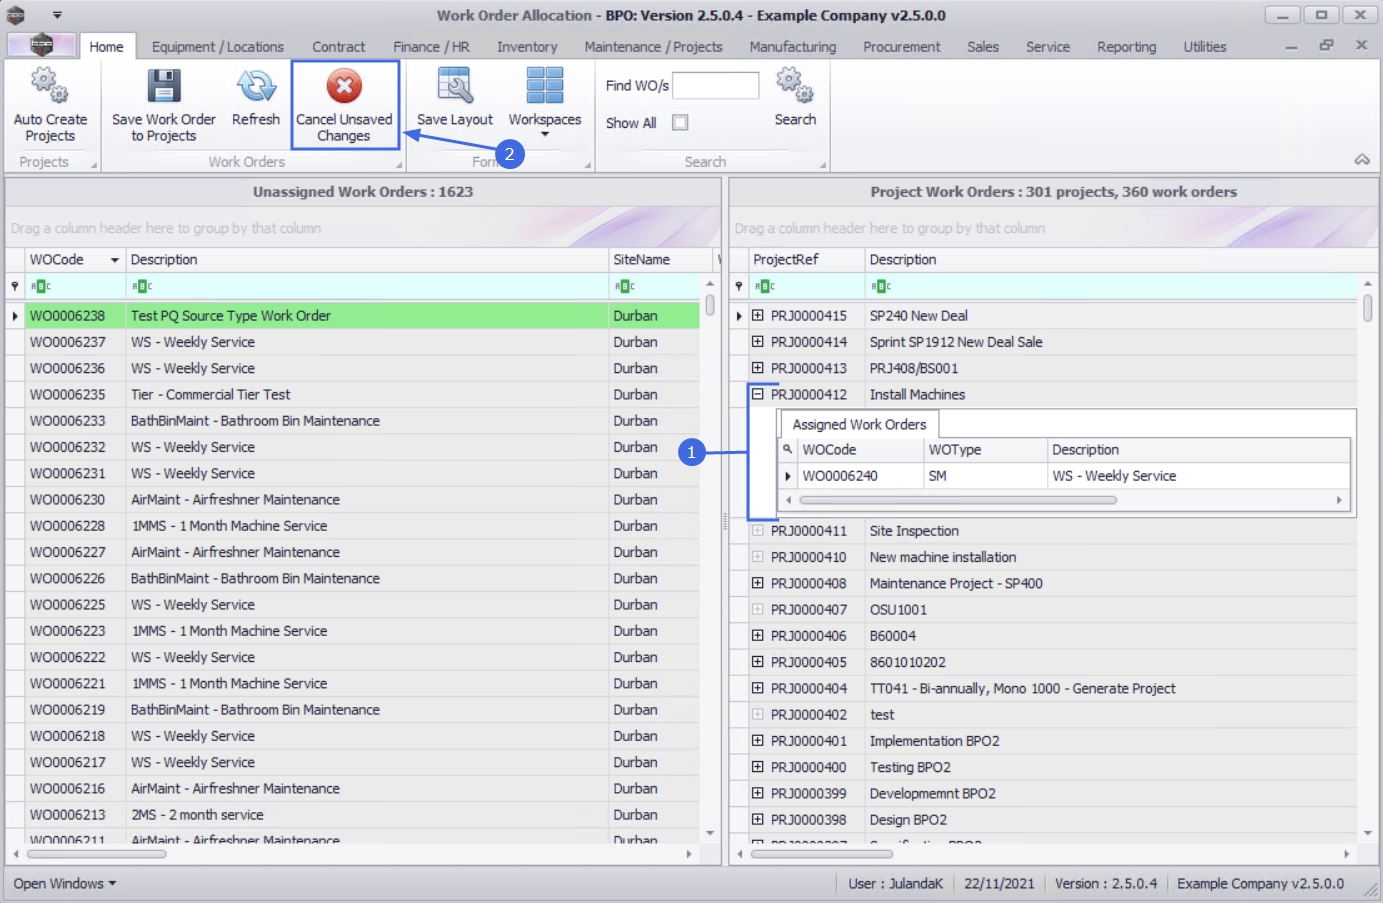
Task: Open the quick access toolbar dropdown
Action: pyautogui.click(x=57, y=15)
